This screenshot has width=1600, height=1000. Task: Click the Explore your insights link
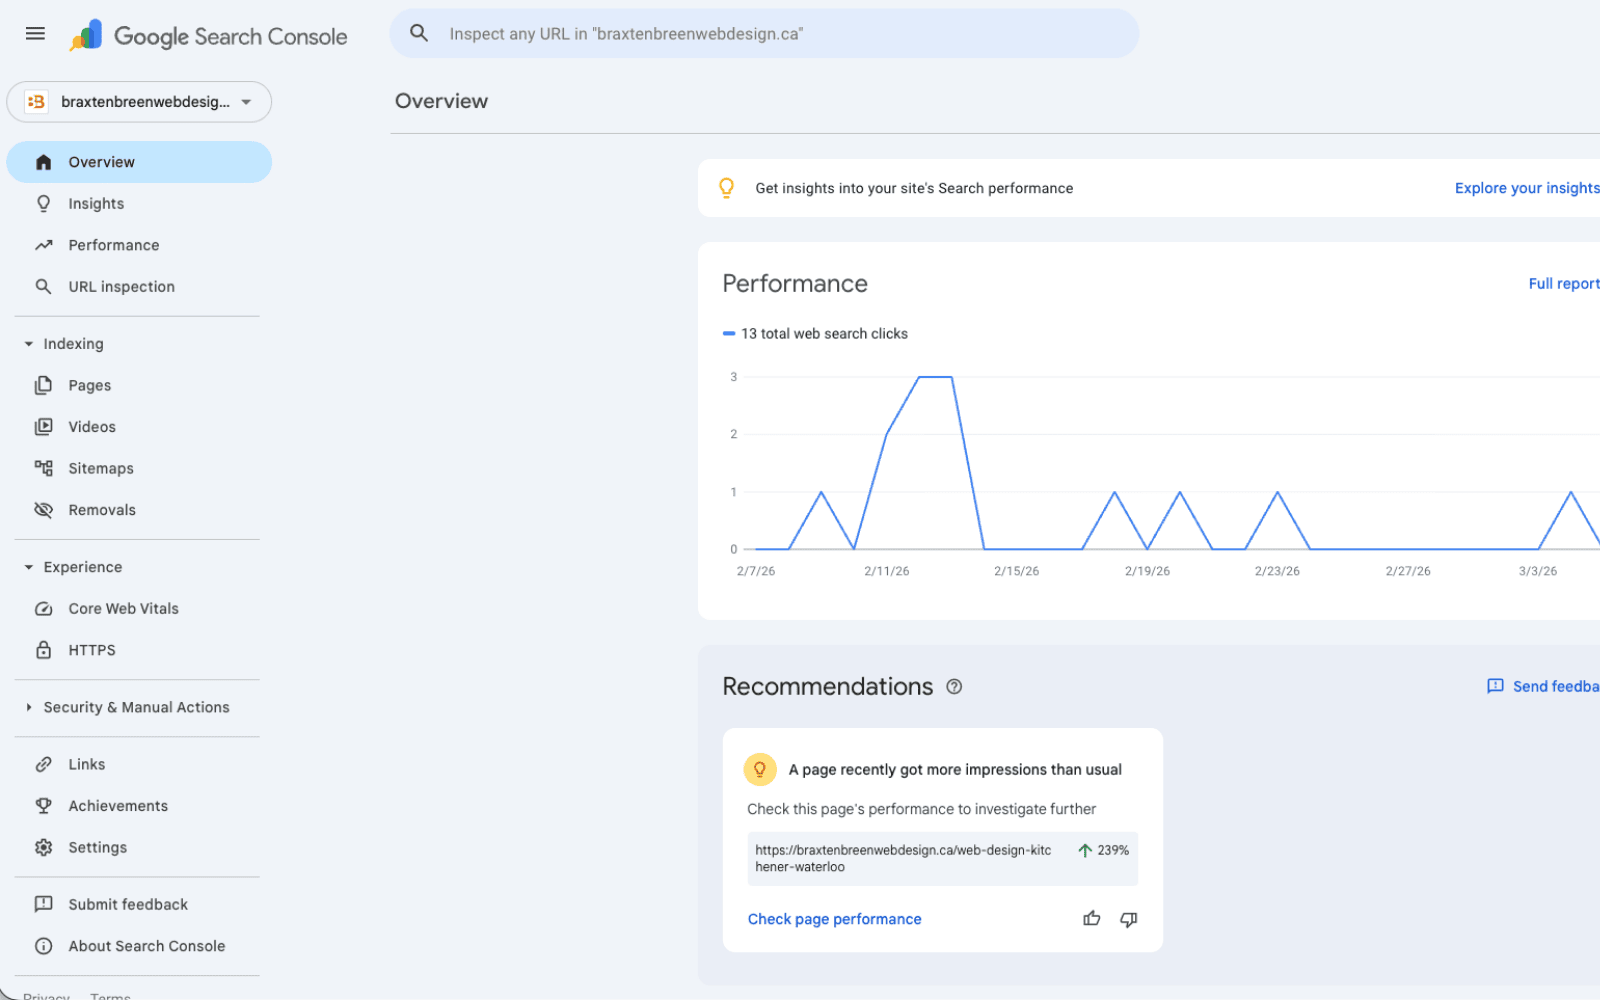pyautogui.click(x=1526, y=187)
